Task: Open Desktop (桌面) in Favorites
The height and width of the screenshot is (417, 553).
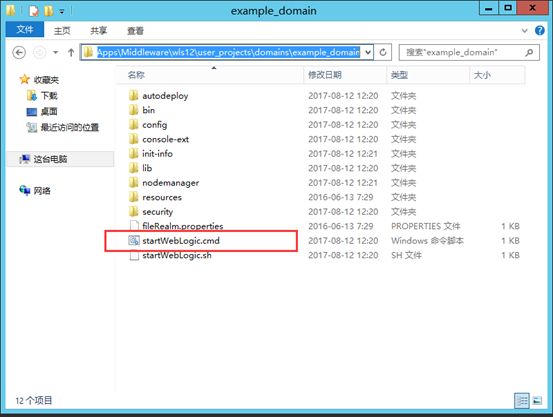Action: pyautogui.click(x=42, y=111)
